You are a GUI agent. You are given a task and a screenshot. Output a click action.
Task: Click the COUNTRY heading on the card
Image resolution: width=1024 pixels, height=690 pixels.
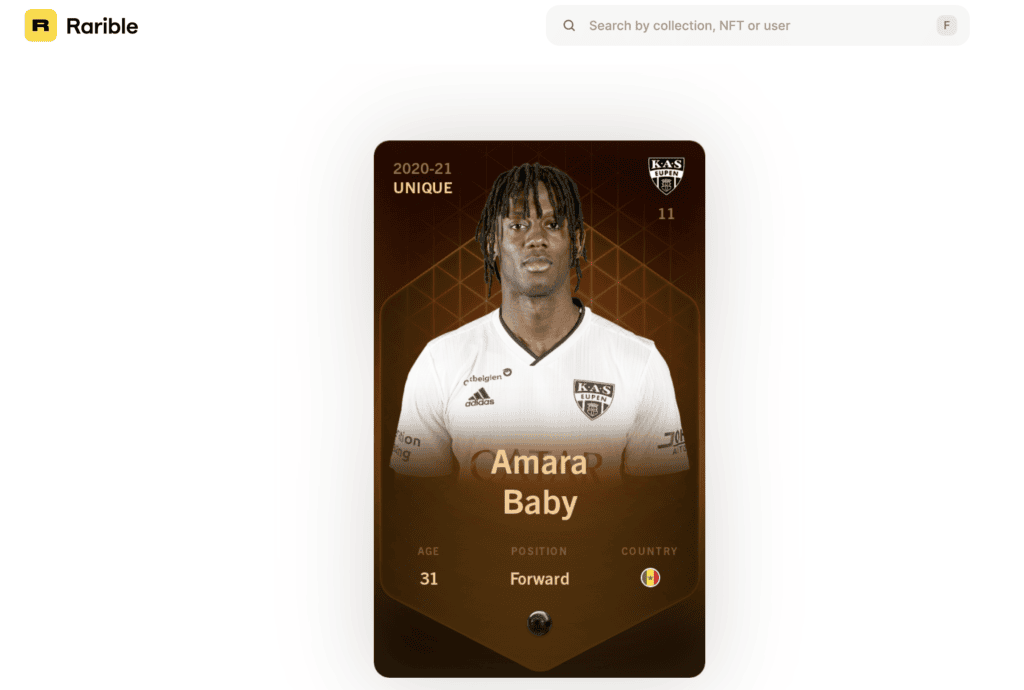click(649, 551)
